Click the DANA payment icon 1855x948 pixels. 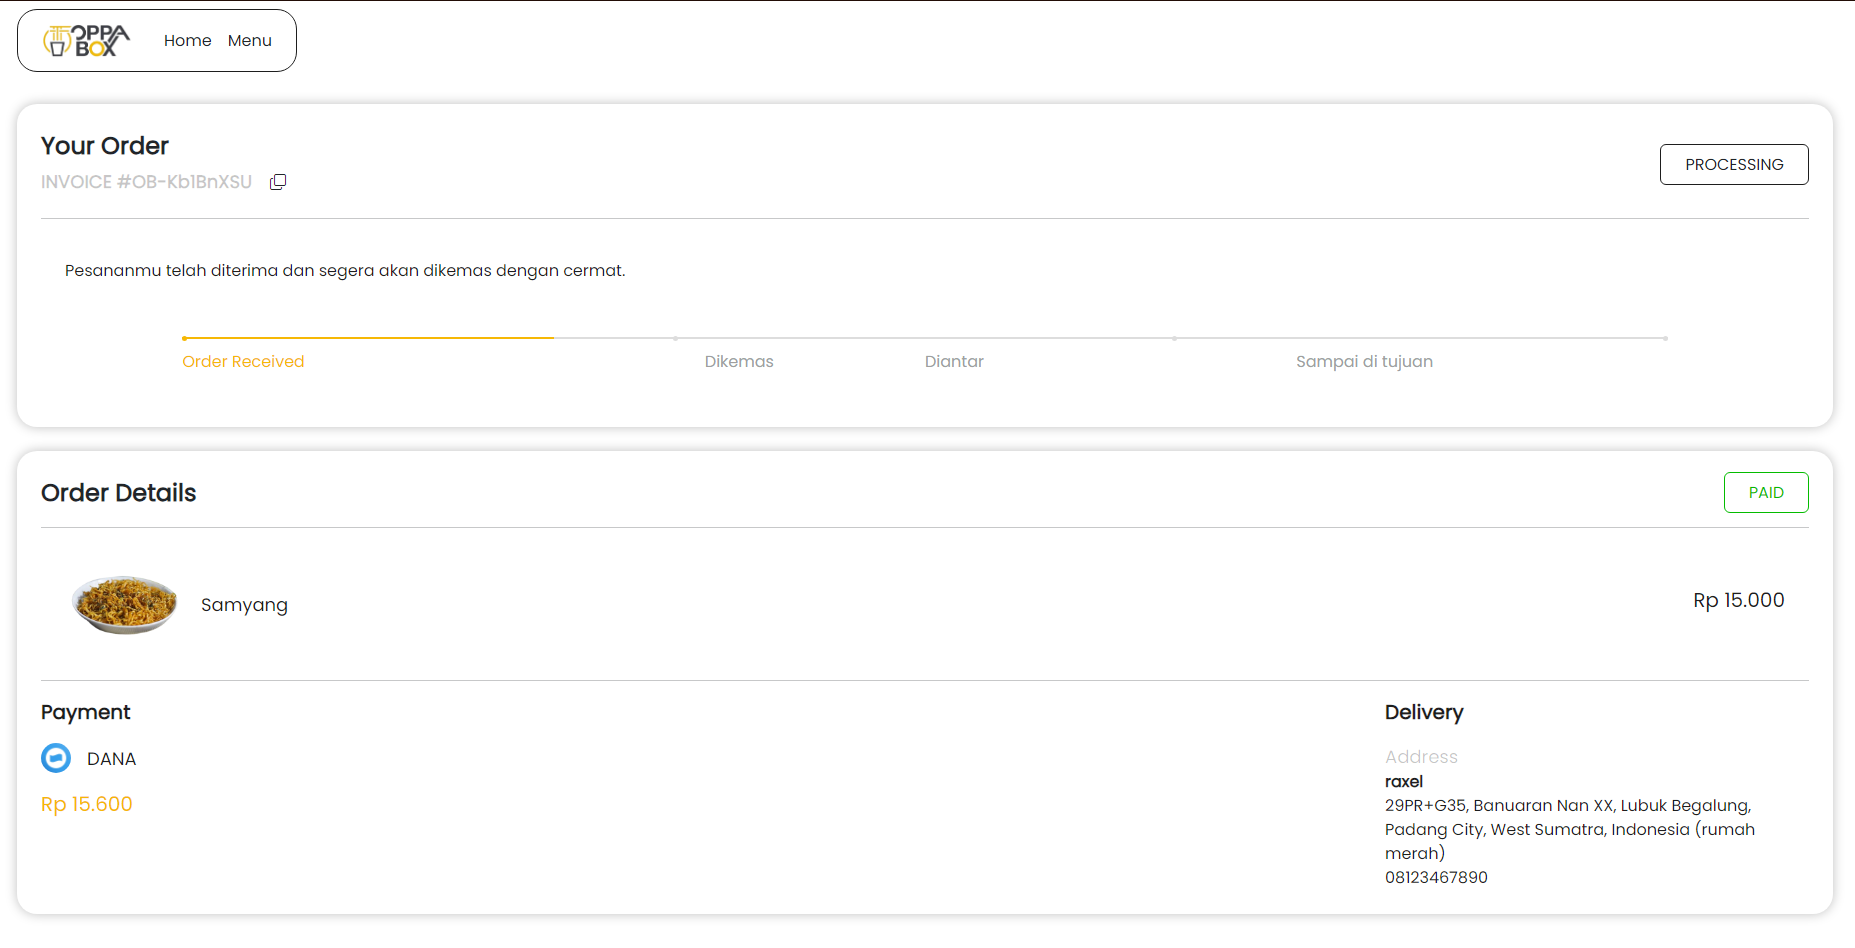[56, 758]
